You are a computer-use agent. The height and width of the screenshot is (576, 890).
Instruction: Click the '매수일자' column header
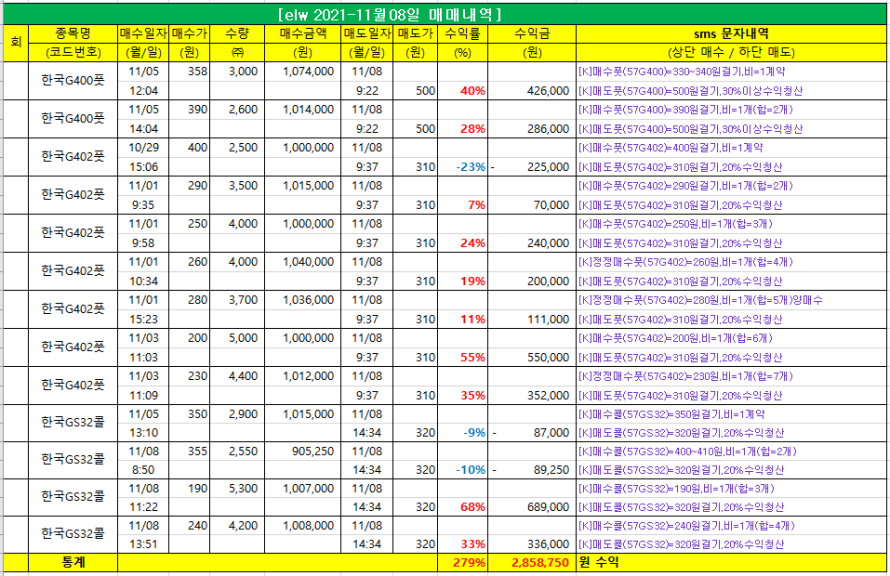click(x=144, y=33)
